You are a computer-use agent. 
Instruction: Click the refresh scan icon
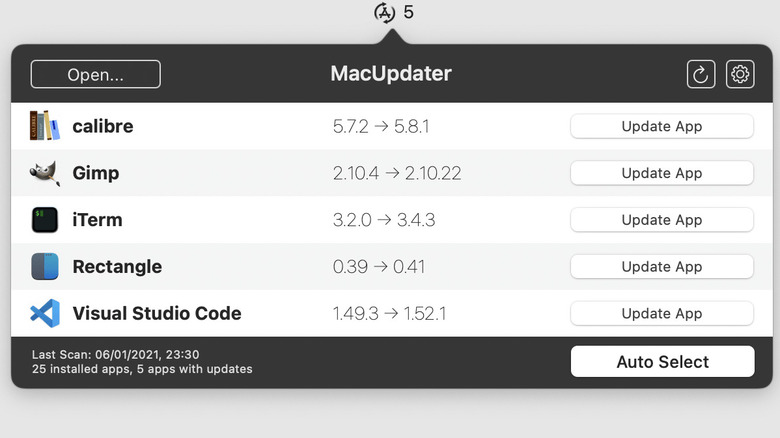click(701, 74)
